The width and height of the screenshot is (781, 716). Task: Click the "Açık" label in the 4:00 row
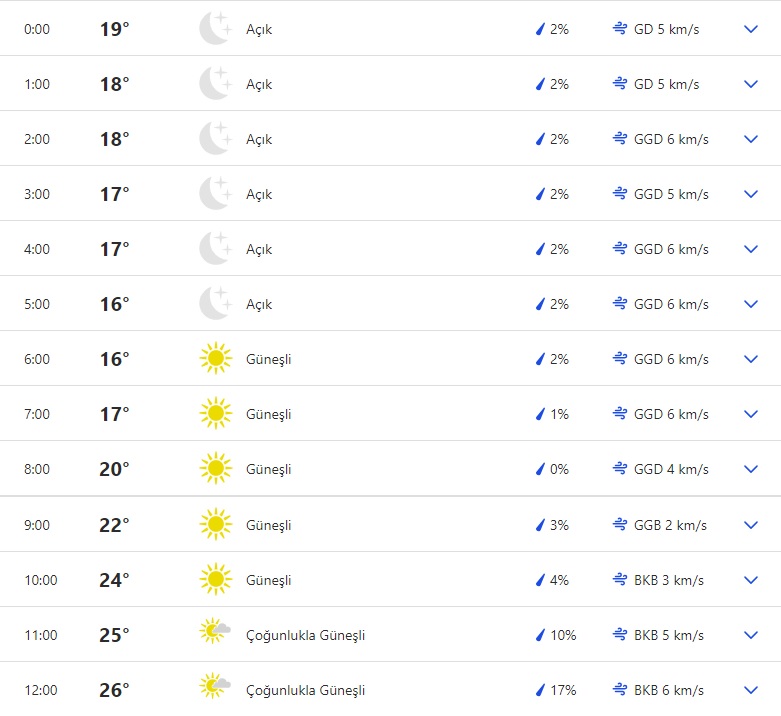point(259,249)
